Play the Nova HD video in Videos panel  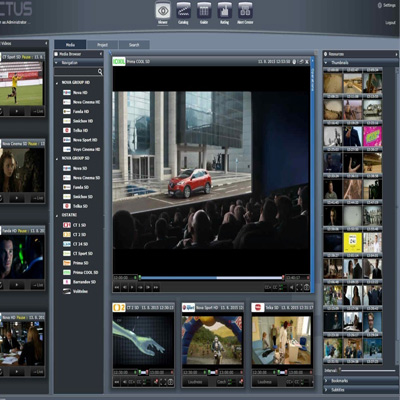point(17,372)
